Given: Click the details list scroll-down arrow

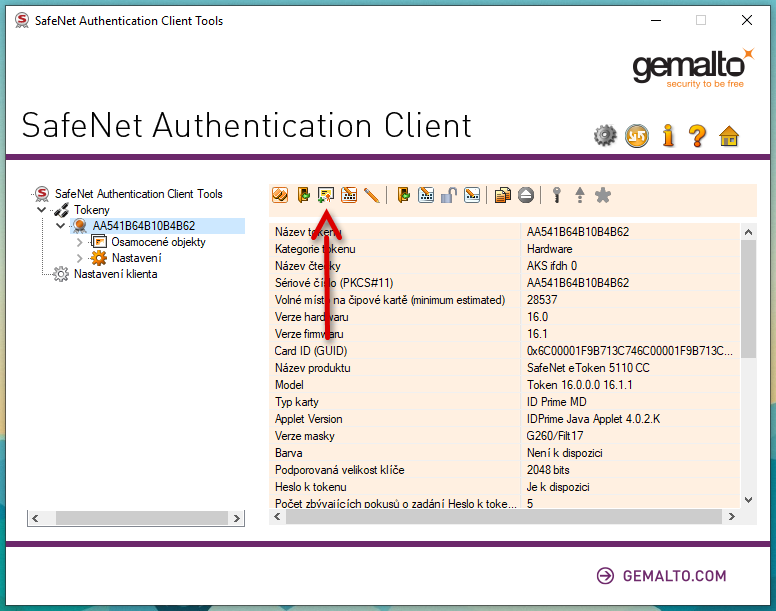Looking at the screenshot, I should 748,500.
